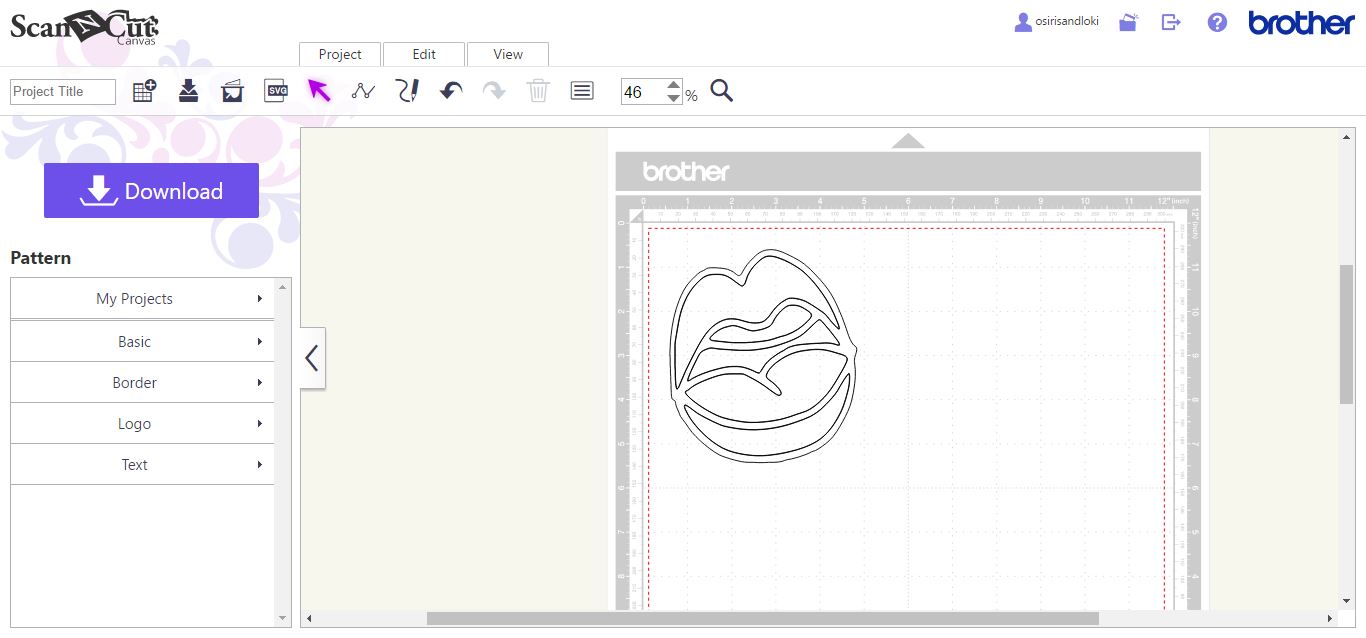This screenshot has height=638, width=1366.
Task: Click the Download button
Action: (151, 190)
